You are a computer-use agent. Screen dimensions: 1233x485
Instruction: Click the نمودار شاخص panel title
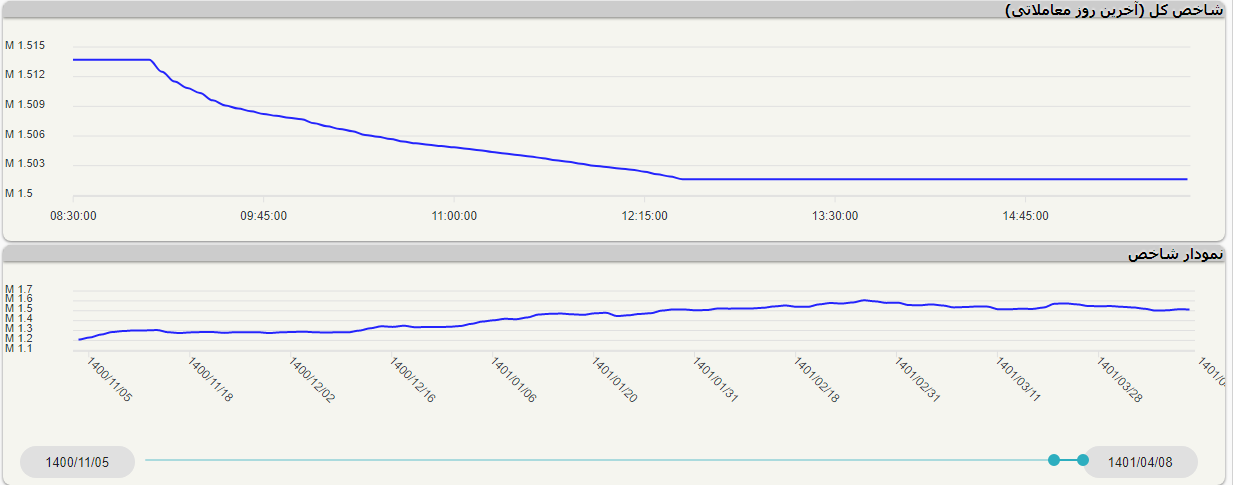click(1175, 254)
